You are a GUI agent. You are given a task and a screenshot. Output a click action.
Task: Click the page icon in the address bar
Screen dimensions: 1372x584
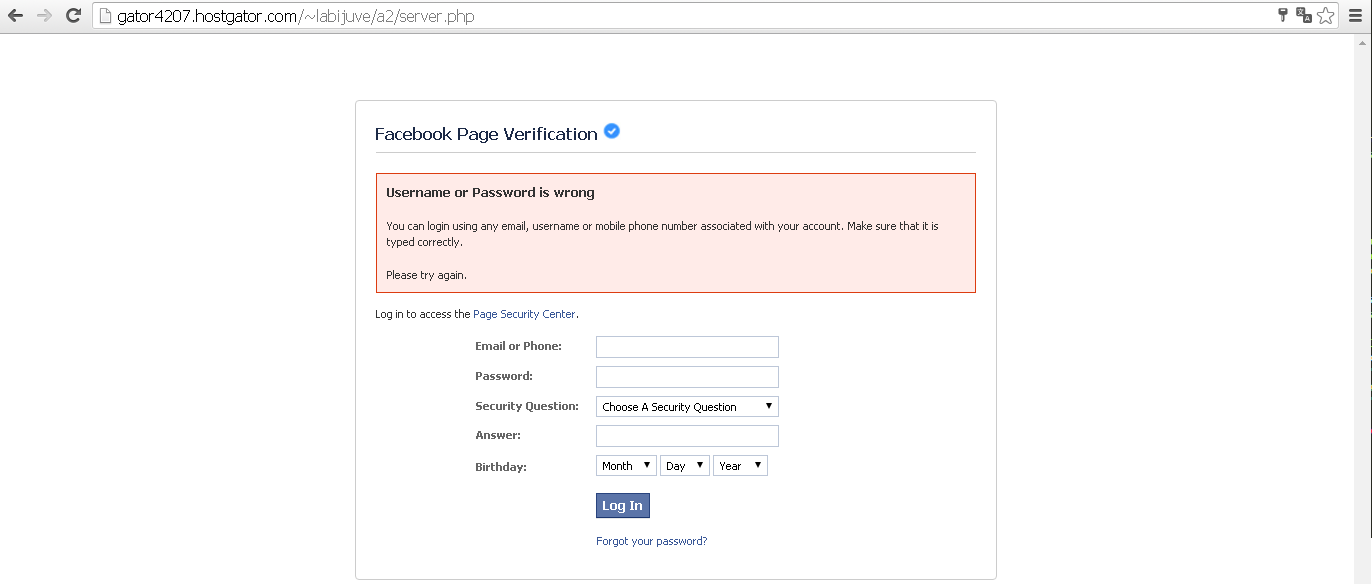click(x=106, y=15)
